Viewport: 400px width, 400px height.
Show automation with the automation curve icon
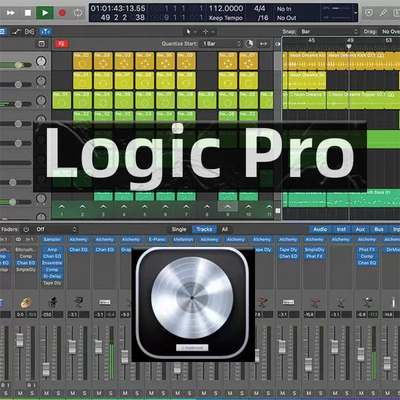coord(16,32)
